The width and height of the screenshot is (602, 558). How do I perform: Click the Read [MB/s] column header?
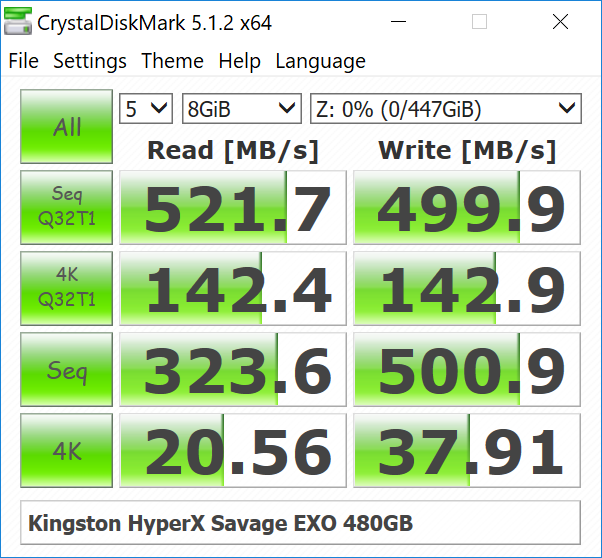point(233,151)
